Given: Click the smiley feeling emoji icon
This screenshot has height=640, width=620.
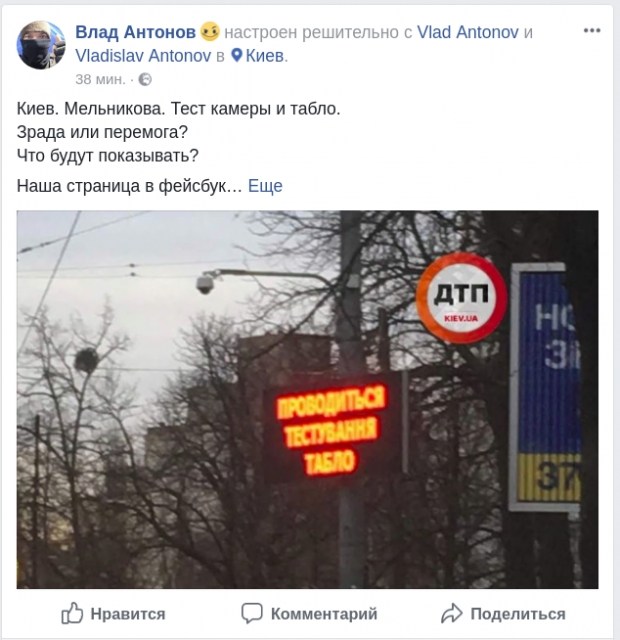Looking at the screenshot, I should tap(210, 31).
